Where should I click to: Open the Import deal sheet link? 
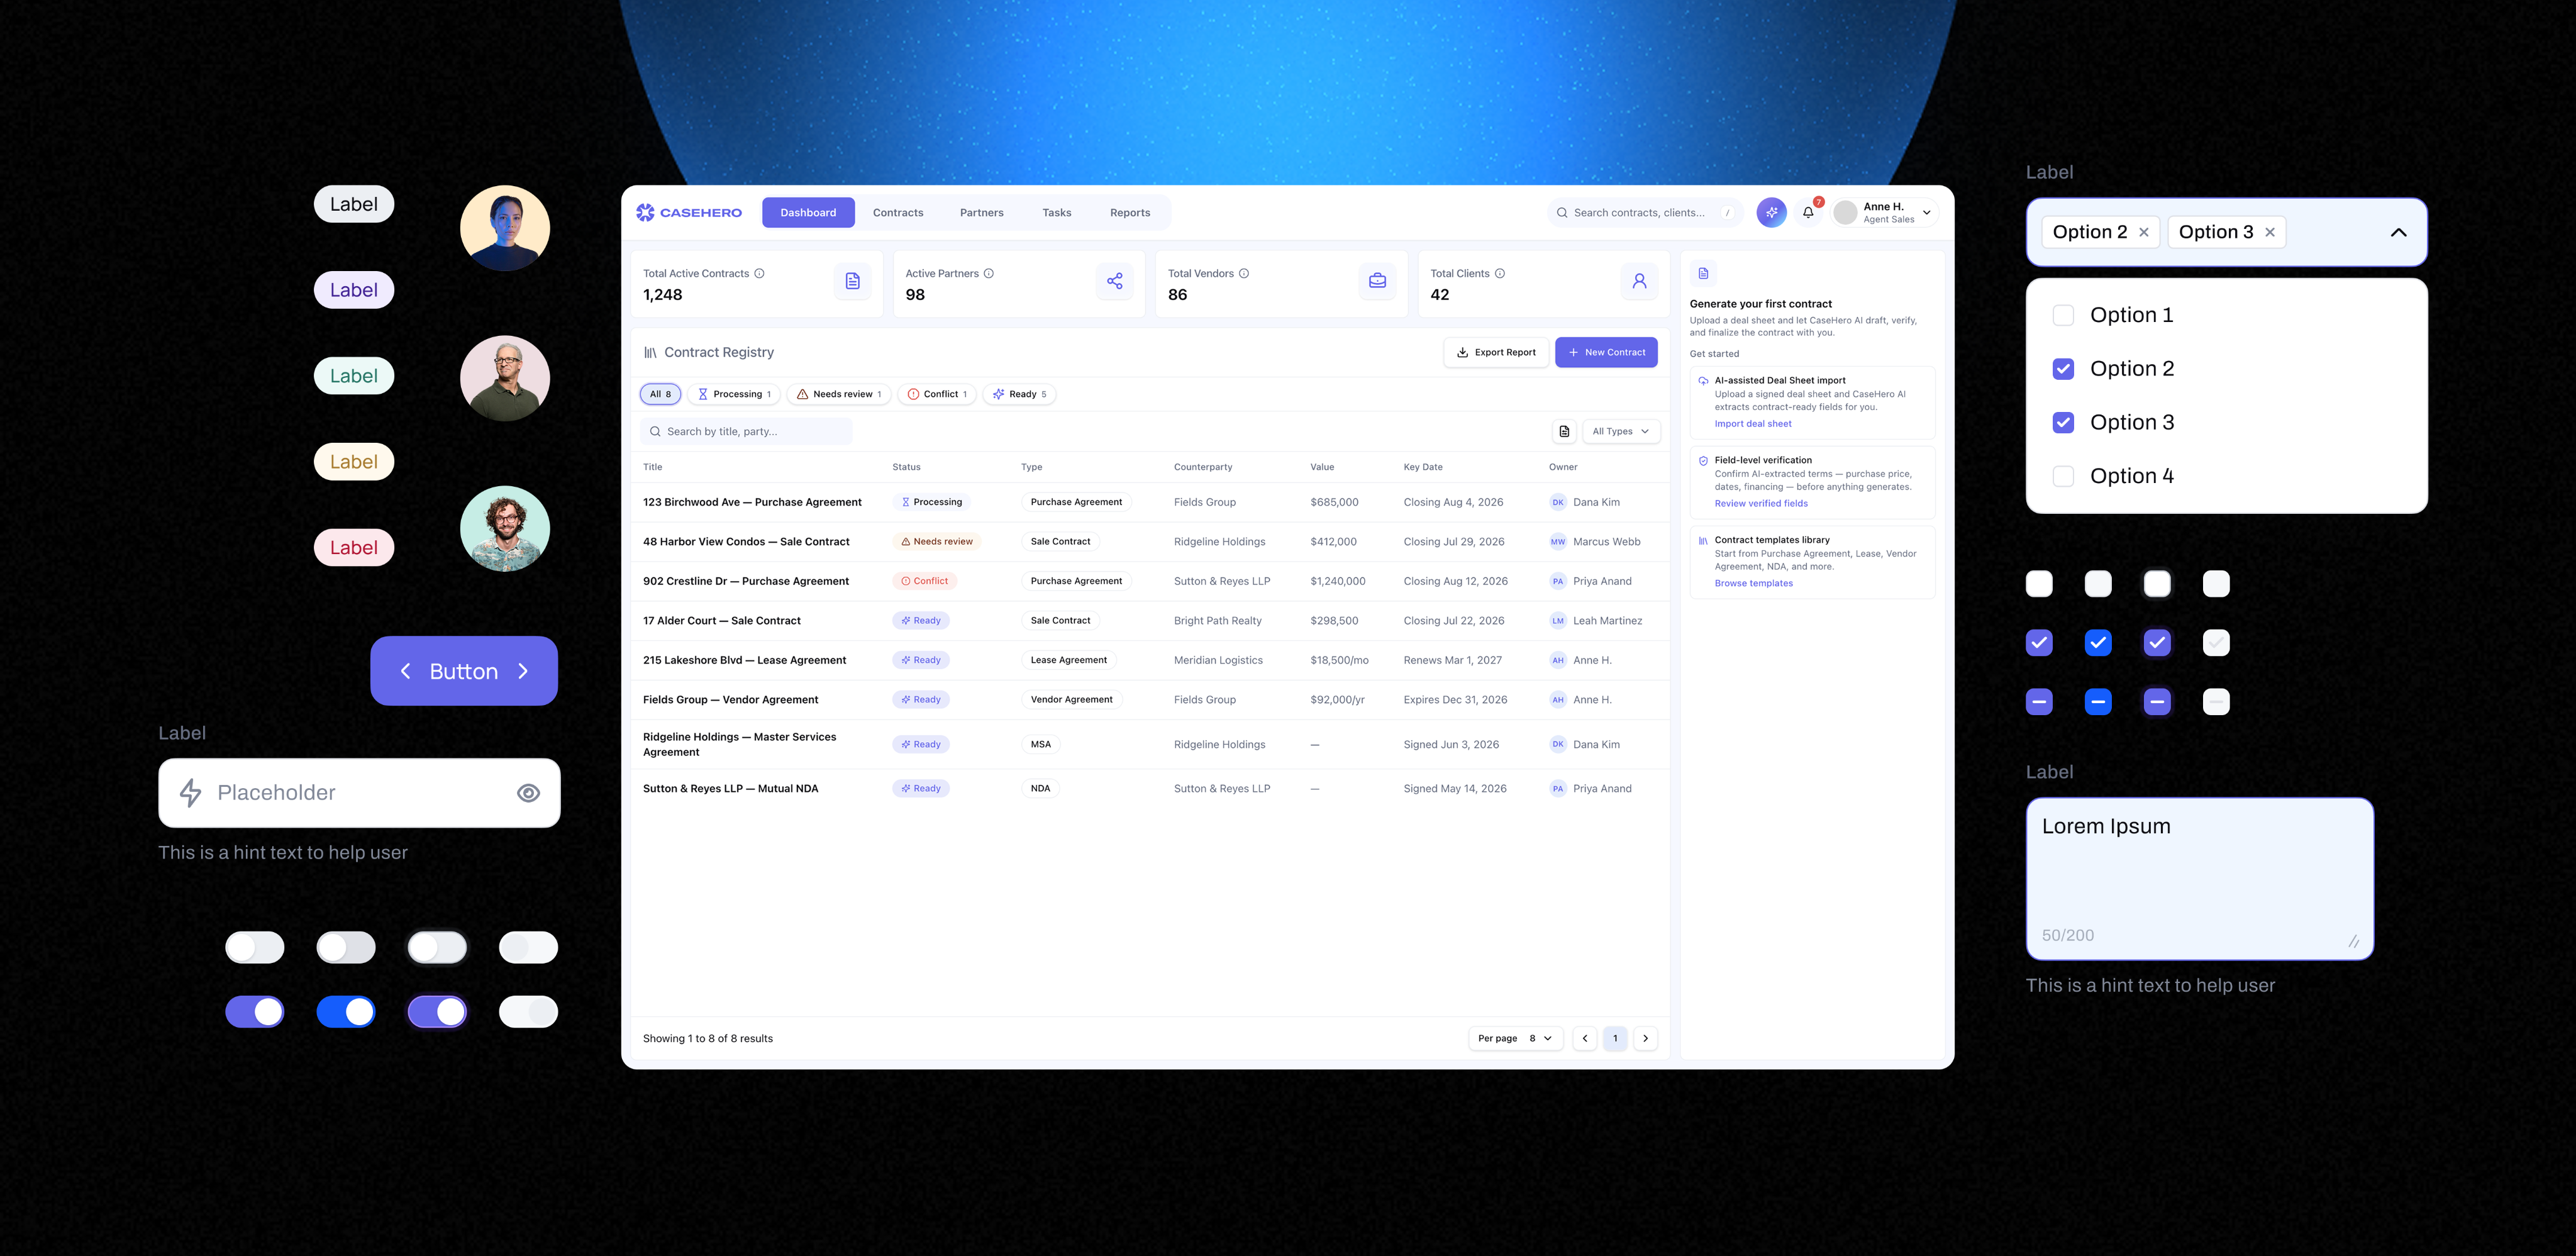(x=1753, y=424)
